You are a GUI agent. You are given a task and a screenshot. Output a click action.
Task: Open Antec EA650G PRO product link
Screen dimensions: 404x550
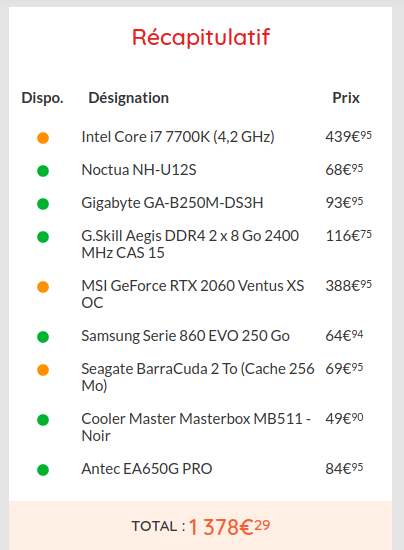147,469
